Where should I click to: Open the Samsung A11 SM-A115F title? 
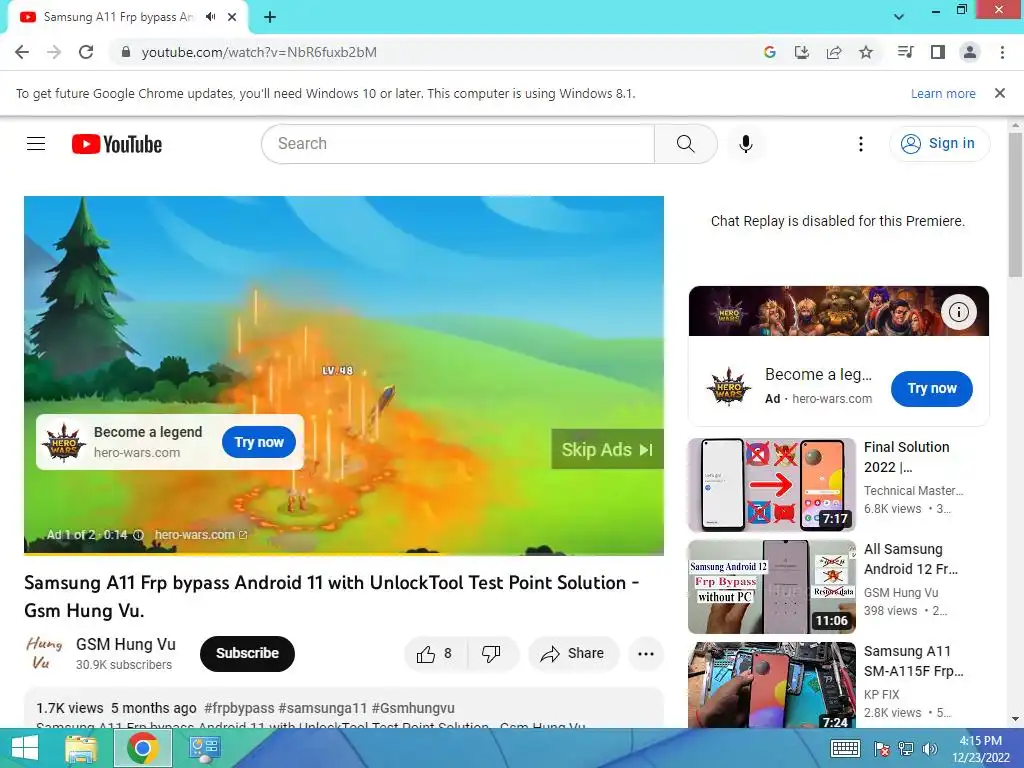(914, 661)
